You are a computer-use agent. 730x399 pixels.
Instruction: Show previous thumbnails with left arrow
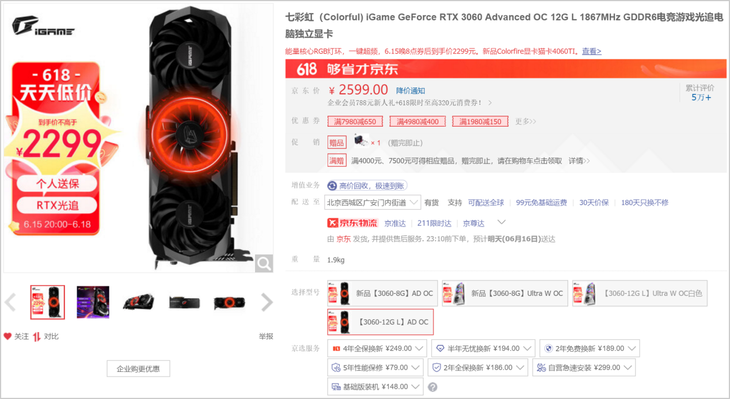(x=10, y=302)
